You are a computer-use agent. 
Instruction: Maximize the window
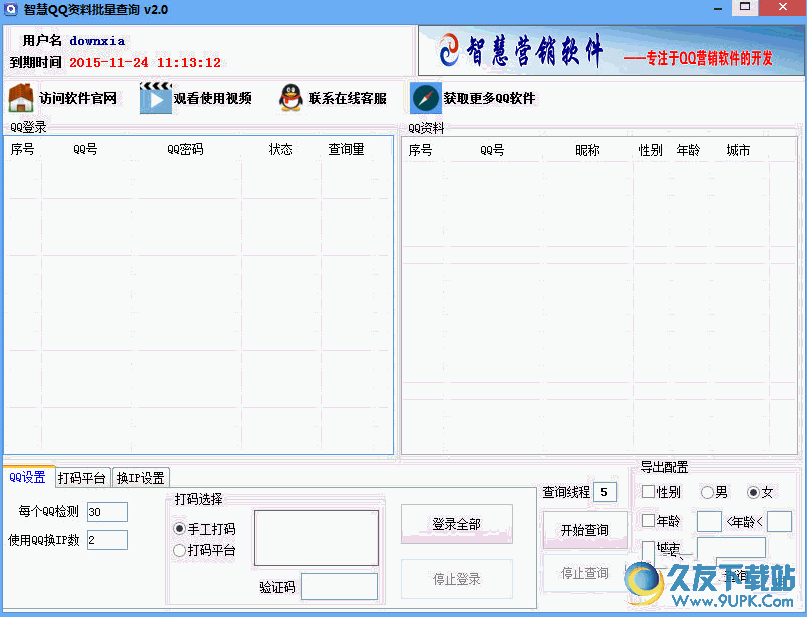tap(745, 7)
